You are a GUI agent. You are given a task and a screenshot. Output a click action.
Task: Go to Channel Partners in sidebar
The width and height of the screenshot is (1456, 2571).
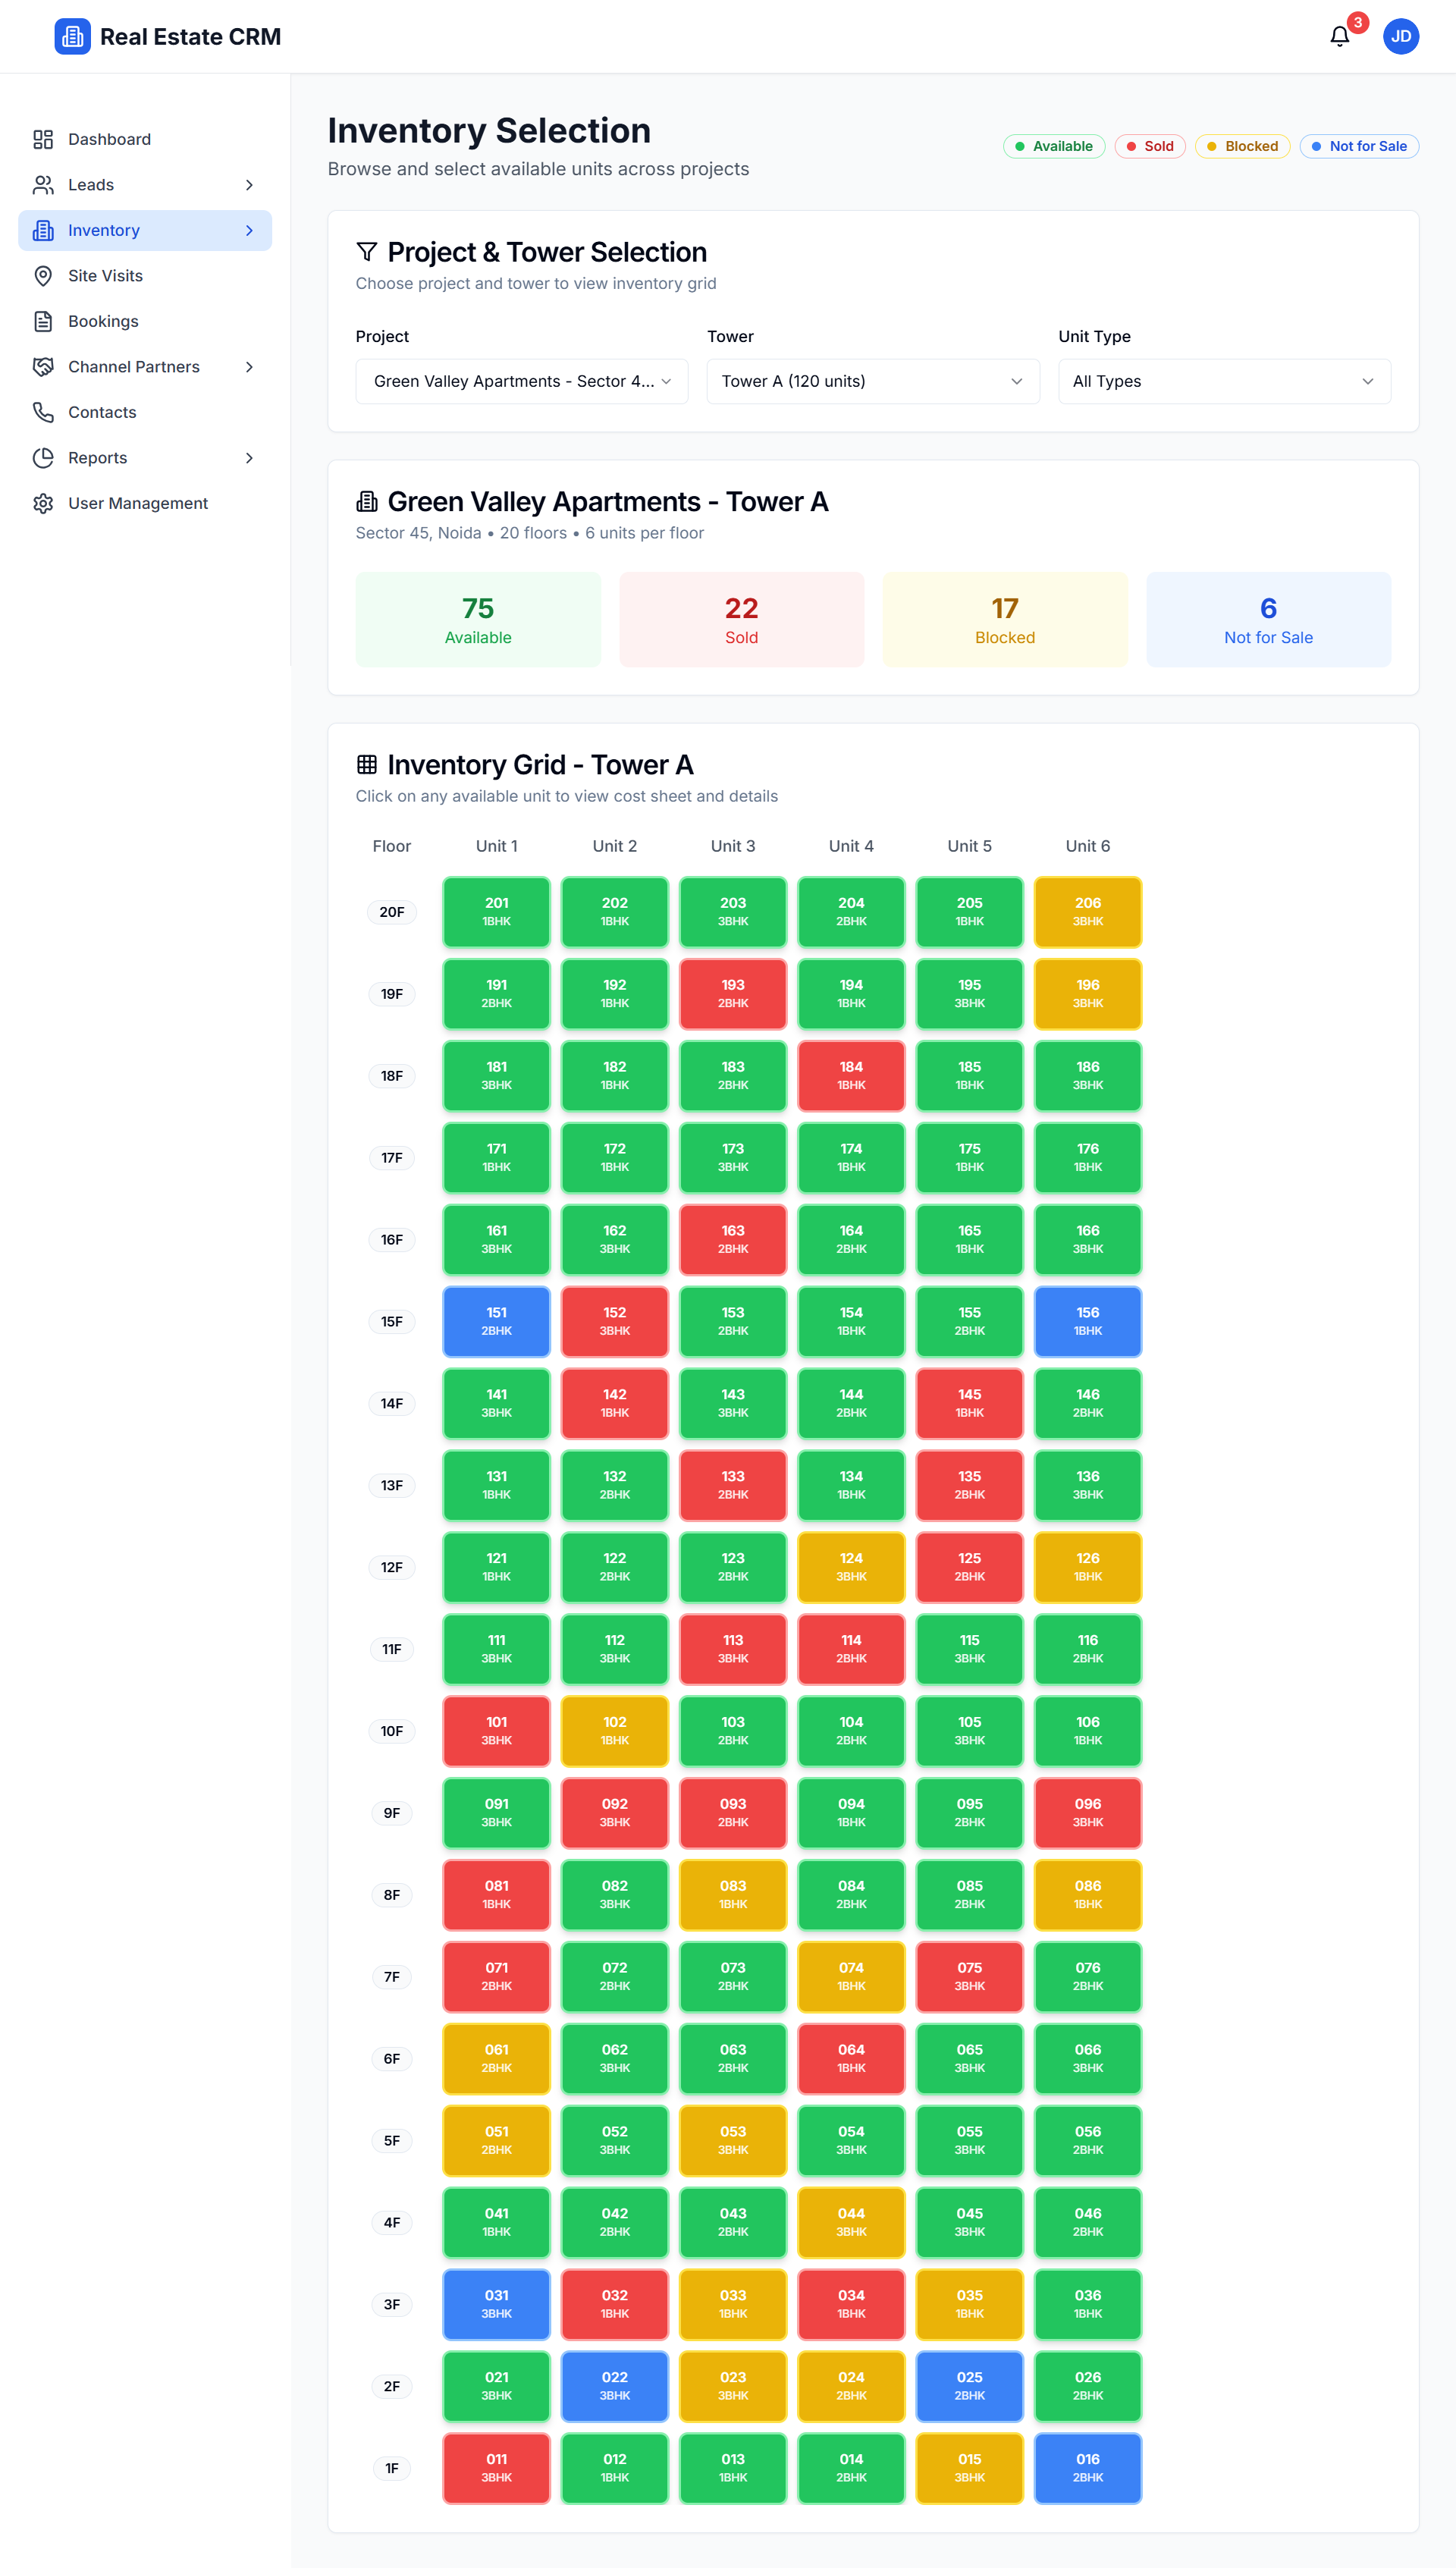[134, 367]
